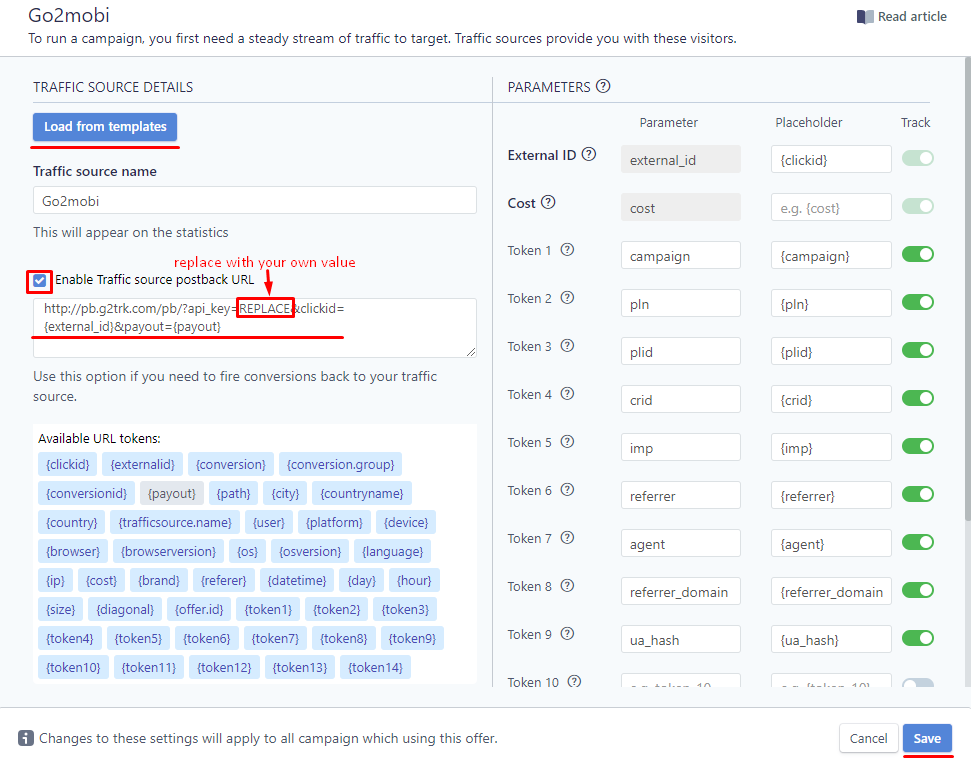Click the postback URL text area
The image size is (971, 764).
(255, 328)
